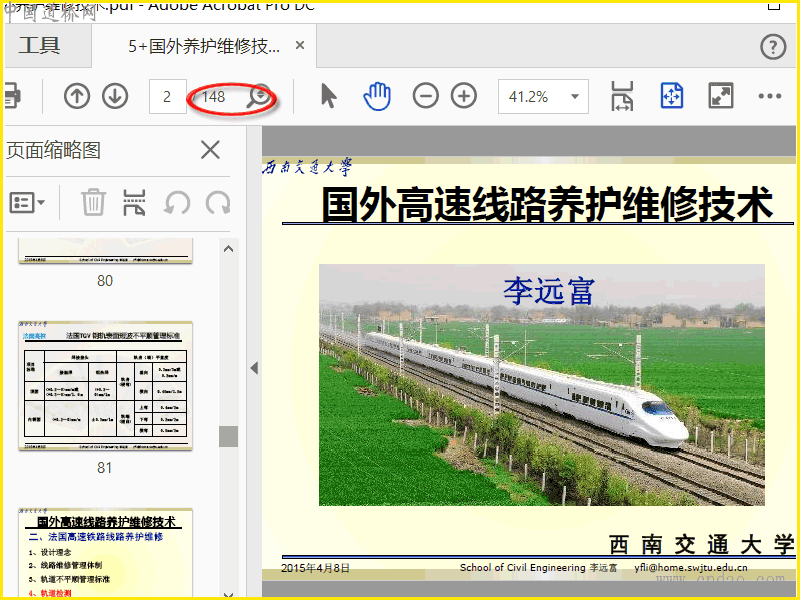Viewport: 800px width, 600px height.
Task: Switch to the 5+国外养护维修技 document tab
Action: click(204, 46)
